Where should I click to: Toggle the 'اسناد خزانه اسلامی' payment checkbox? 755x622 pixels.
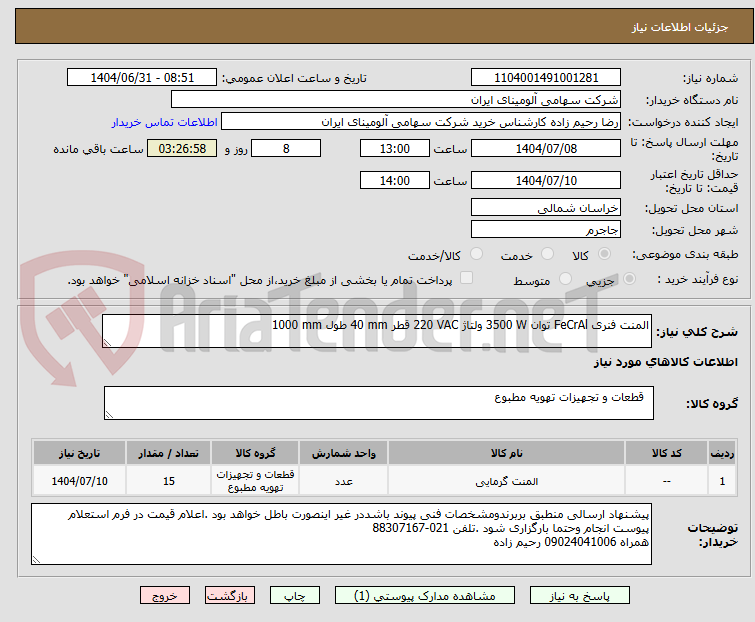[x=466, y=280]
